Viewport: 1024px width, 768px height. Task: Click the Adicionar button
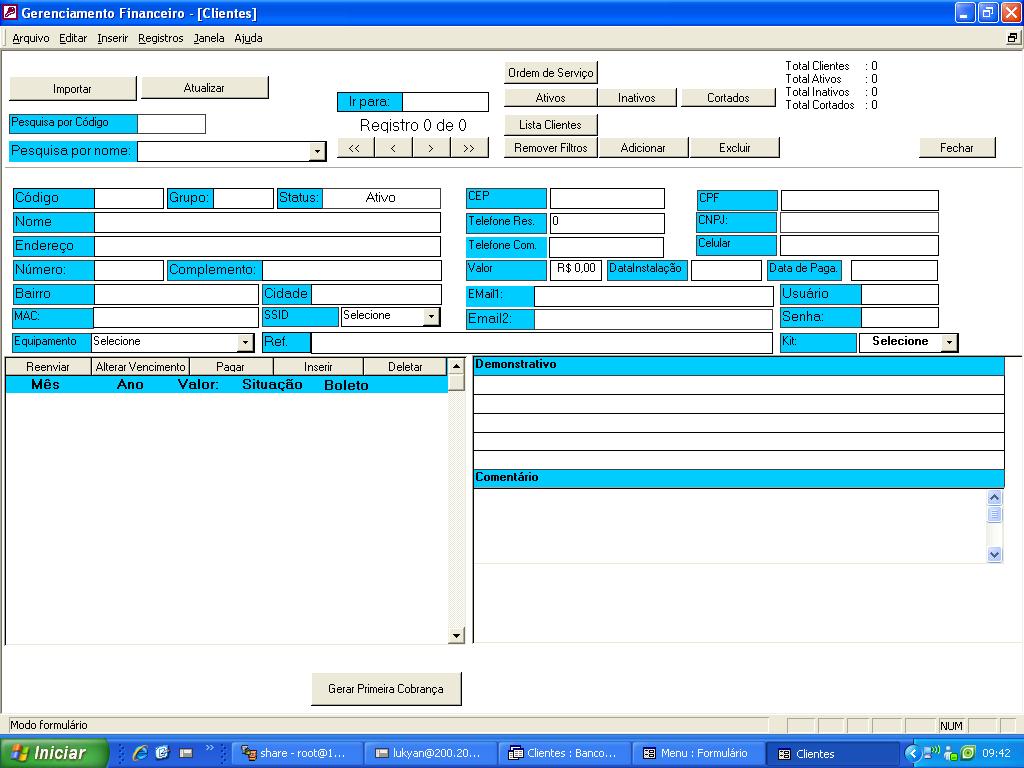(643, 148)
